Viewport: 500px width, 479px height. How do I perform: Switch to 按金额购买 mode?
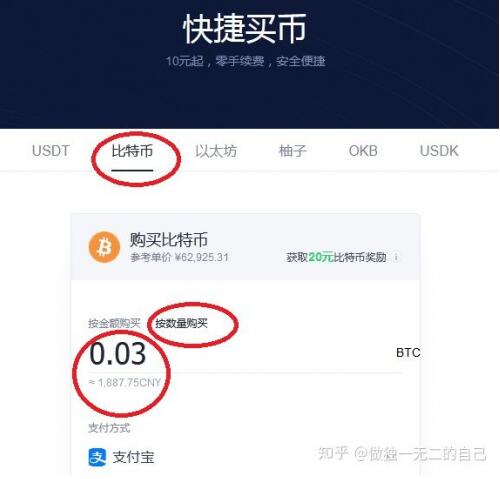pos(114,323)
